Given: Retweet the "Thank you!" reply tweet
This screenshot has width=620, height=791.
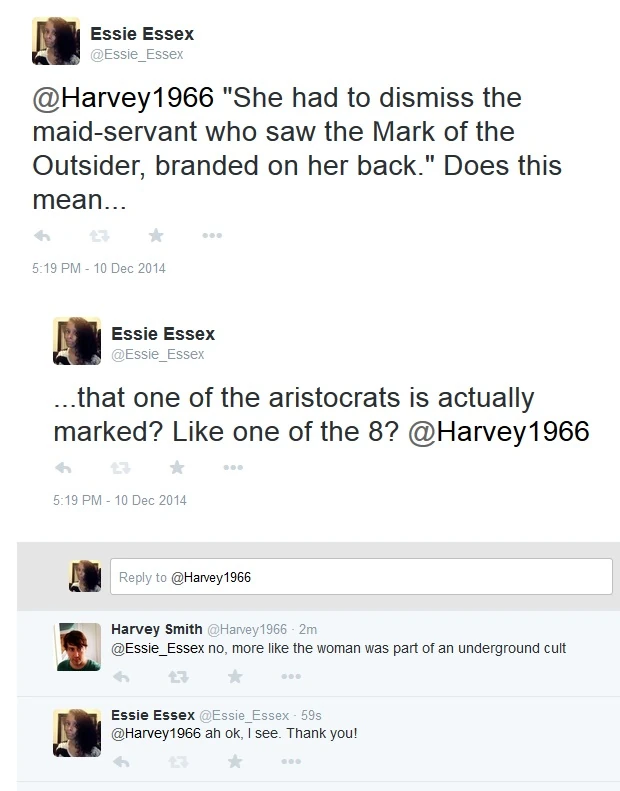Looking at the screenshot, I should click(177, 761).
